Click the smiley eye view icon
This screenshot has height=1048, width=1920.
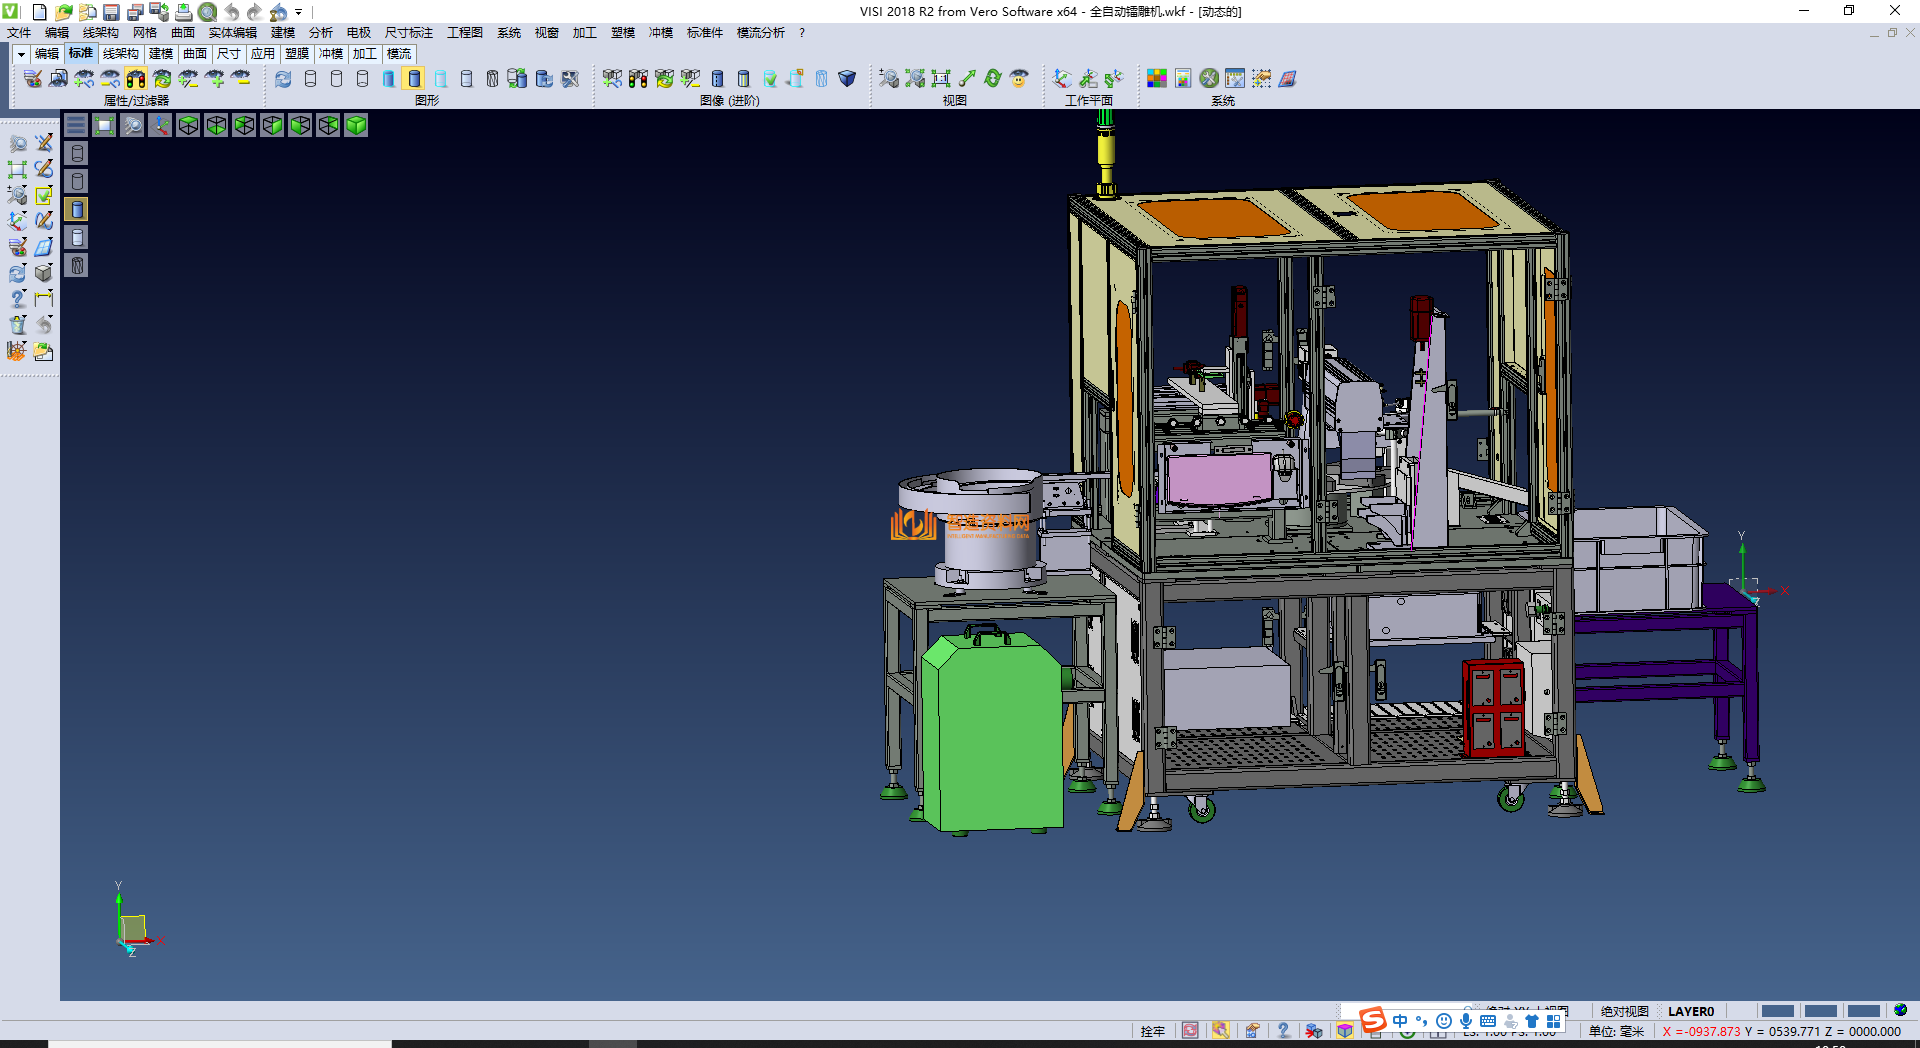point(1019,79)
